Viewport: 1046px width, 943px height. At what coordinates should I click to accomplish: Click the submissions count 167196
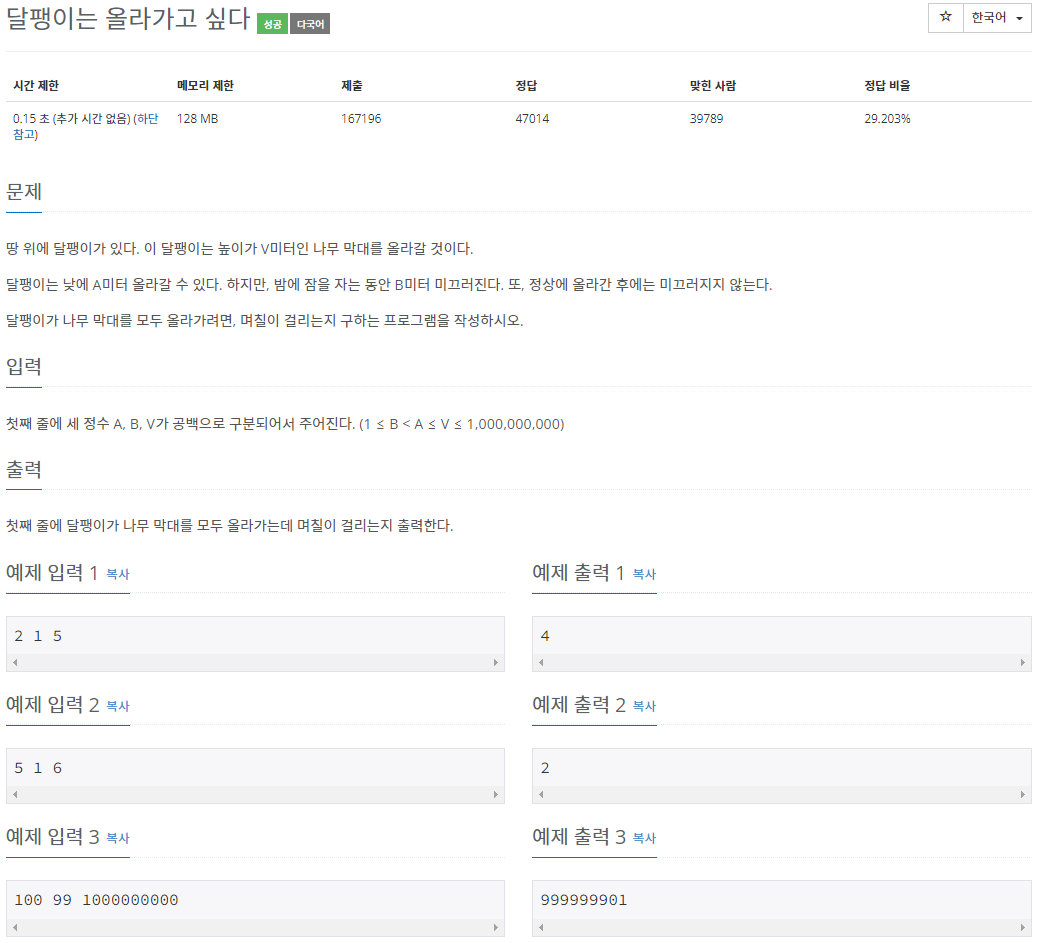click(361, 119)
